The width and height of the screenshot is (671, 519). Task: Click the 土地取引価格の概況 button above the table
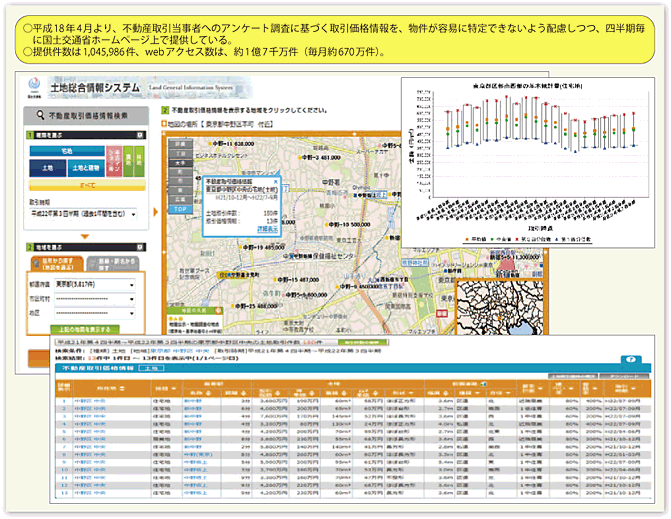(573, 376)
